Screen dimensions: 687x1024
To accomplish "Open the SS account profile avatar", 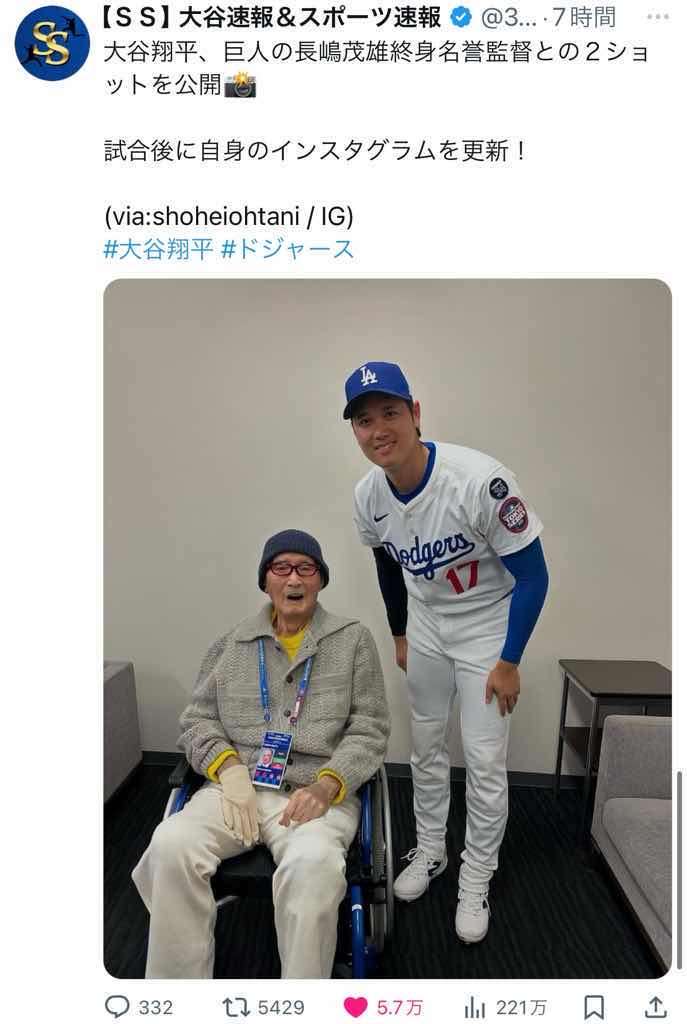I will 52,43.
